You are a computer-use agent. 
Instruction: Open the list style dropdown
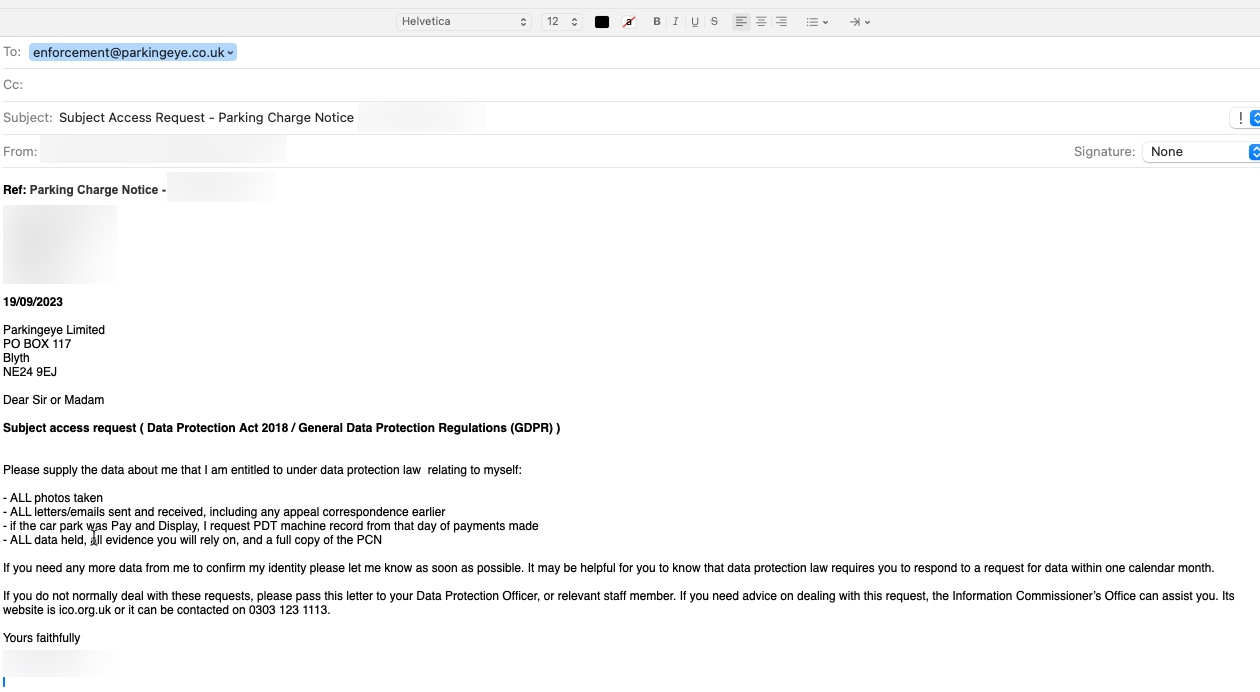tap(817, 22)
